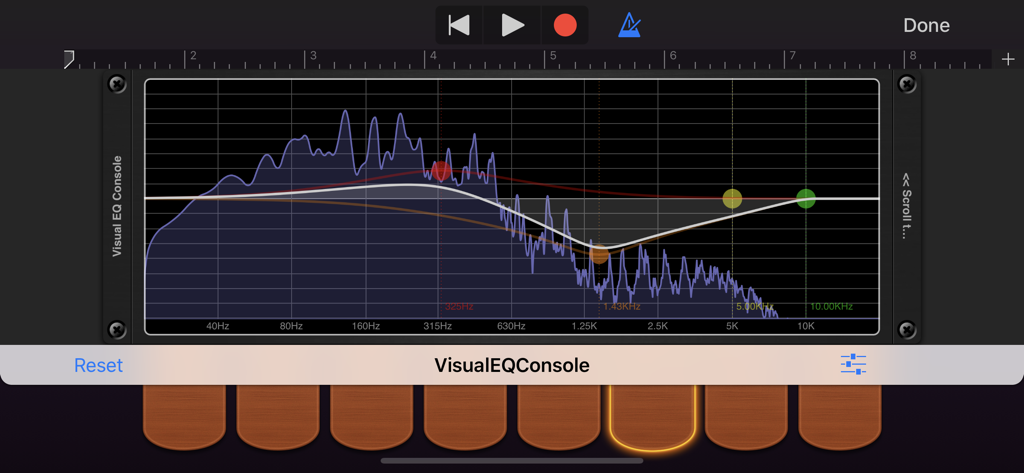
Task: Open plugin controls via the sliders icon
Action: pyautogui.click(x=853, y=365)
